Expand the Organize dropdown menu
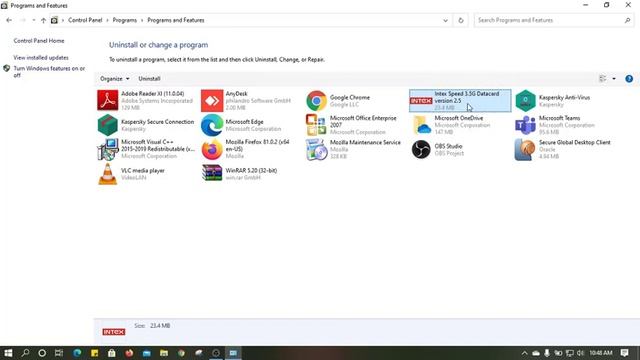This screenshot has height=360, width=640. coord(115,79)
